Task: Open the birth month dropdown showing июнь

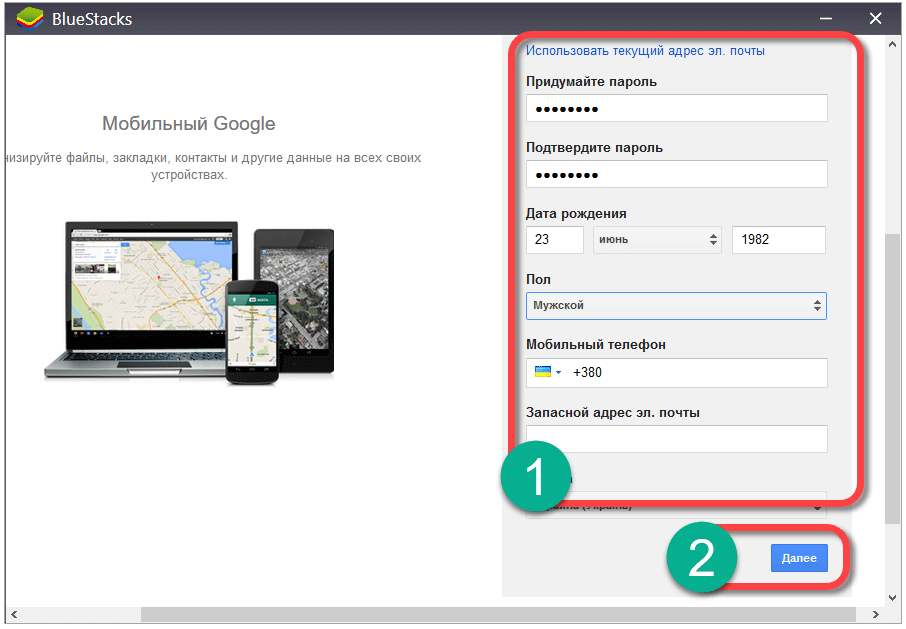Action: tap(657, 240)
